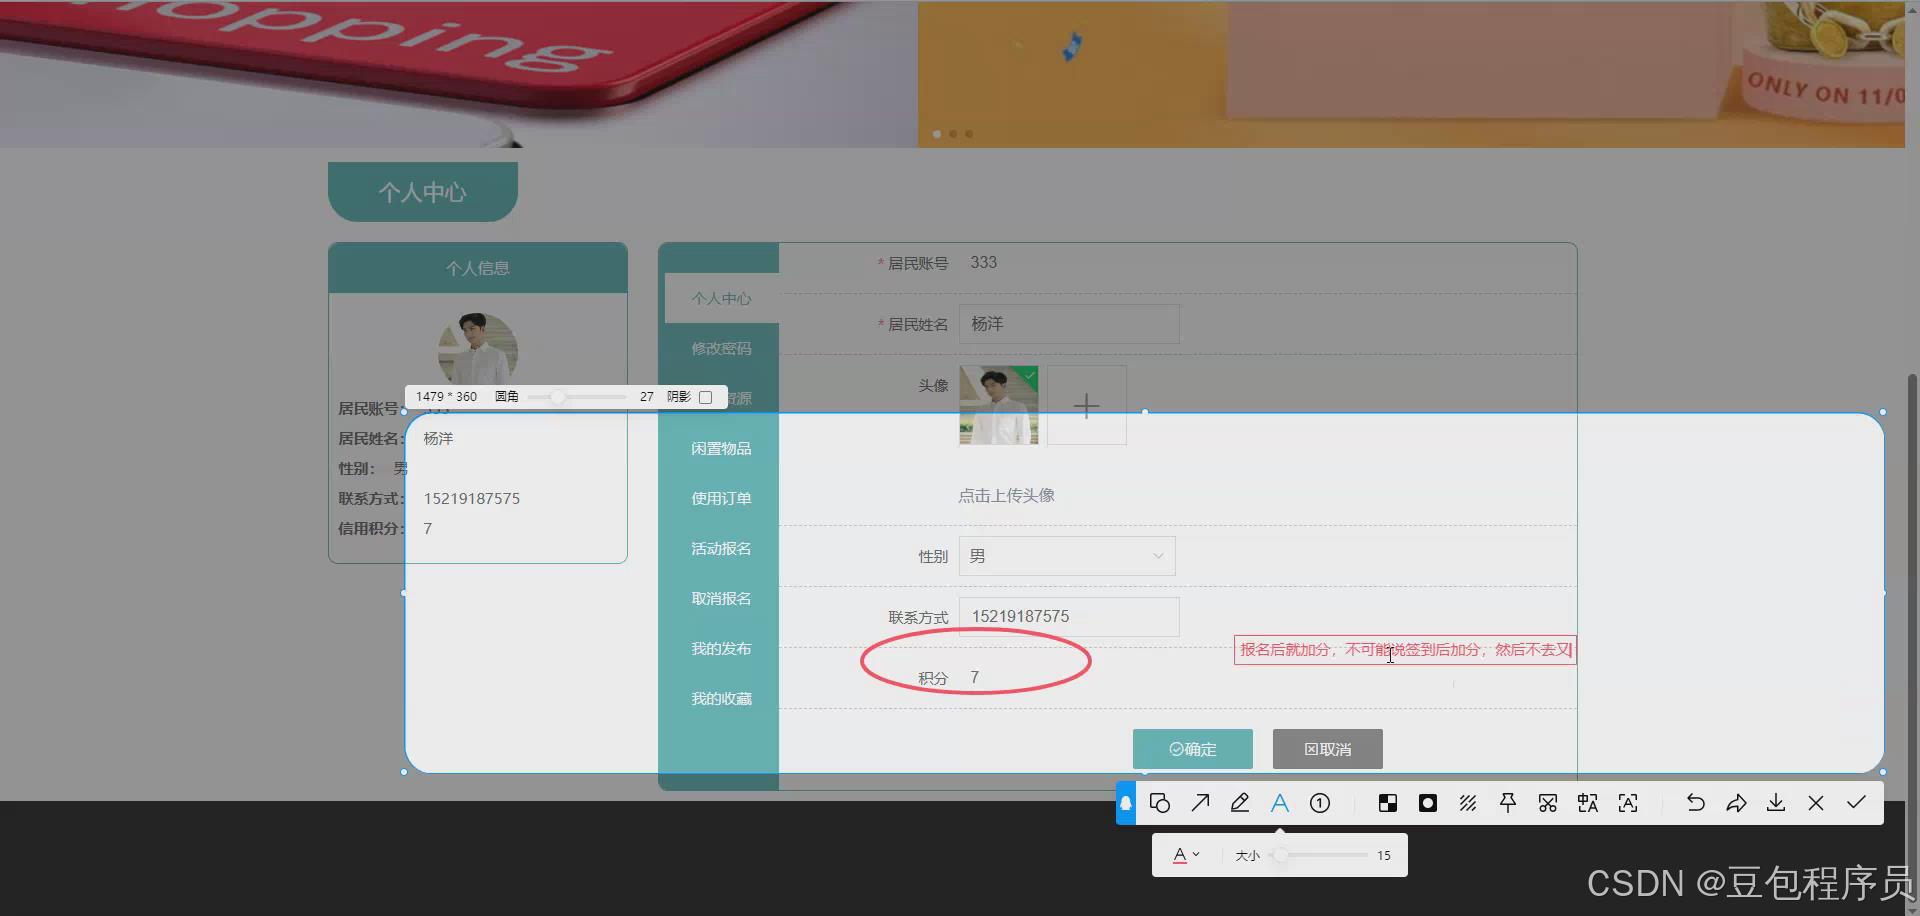Click the first carousel indicator dot
The image size is (1920, 916).
[x=937, y=134]
